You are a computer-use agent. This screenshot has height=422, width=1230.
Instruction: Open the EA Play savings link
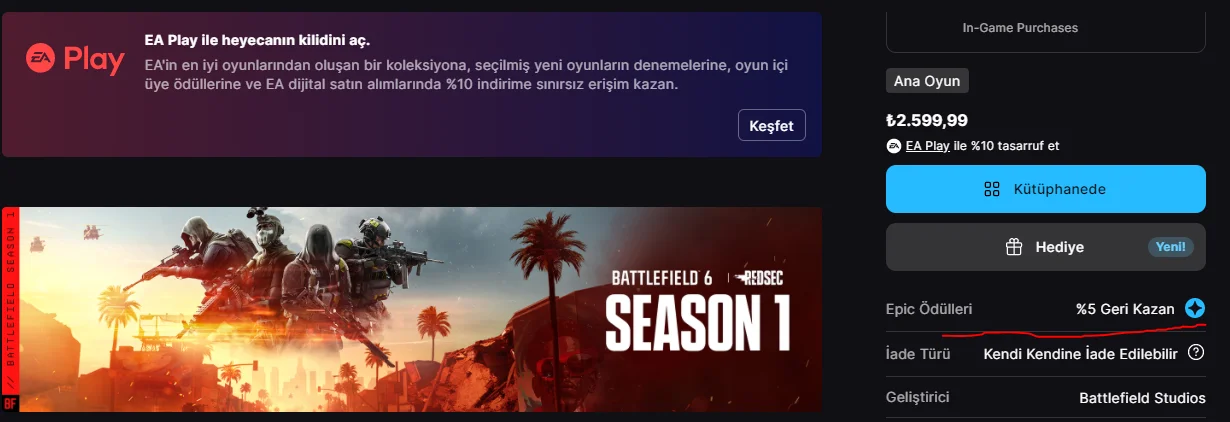[x=927, y=146]
